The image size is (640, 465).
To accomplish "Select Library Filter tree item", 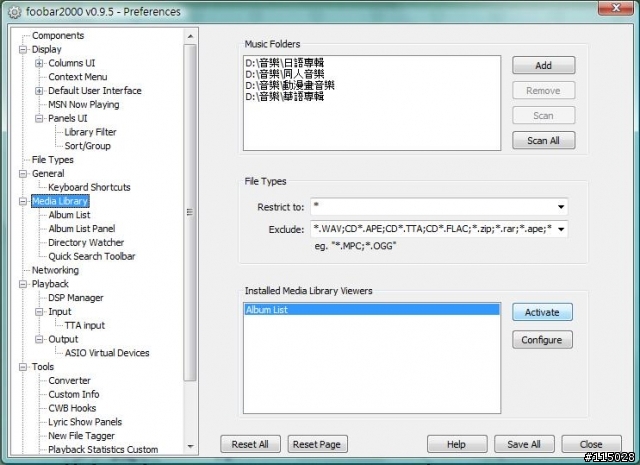I will [x=90, y=132].
